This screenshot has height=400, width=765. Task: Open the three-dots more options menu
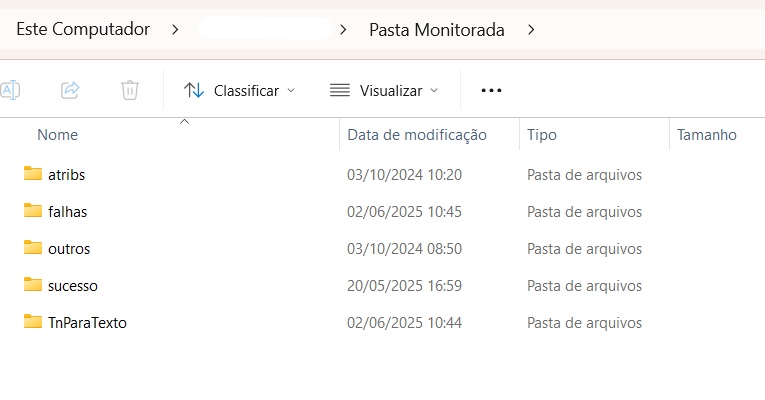[491, 90]
